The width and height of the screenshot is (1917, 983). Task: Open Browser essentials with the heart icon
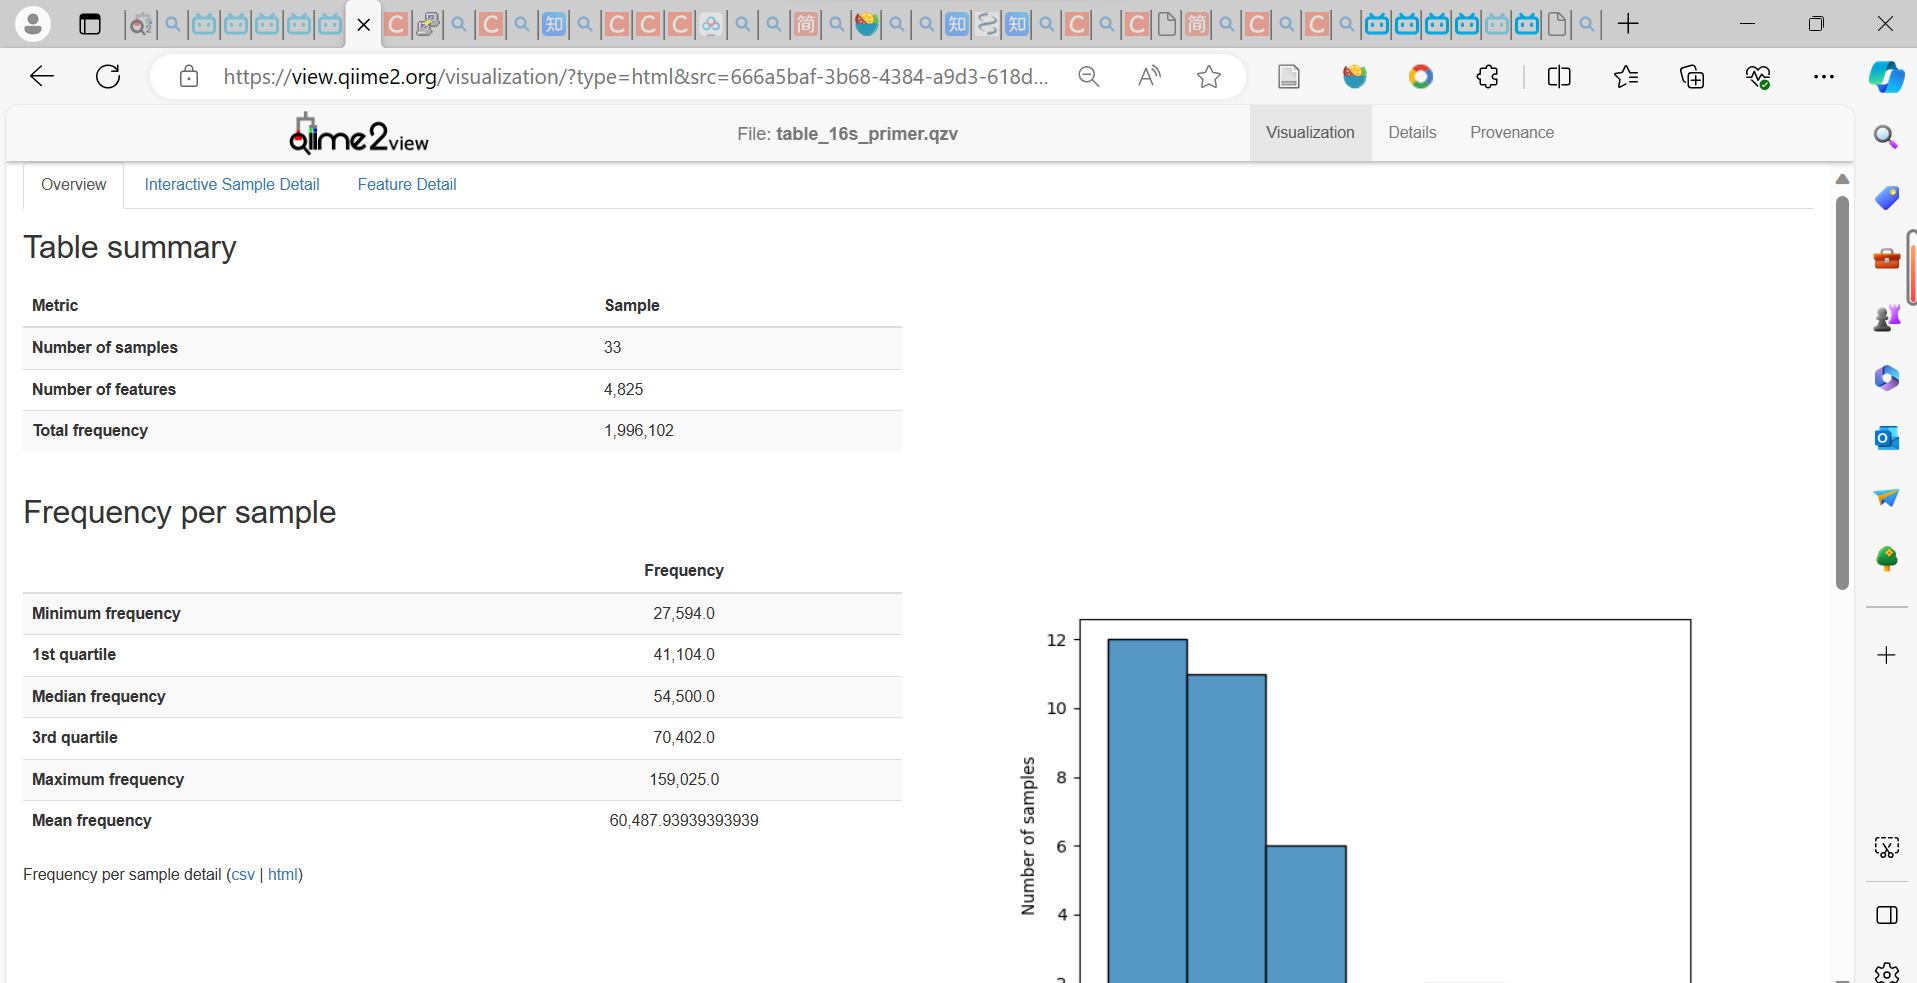1759,76
